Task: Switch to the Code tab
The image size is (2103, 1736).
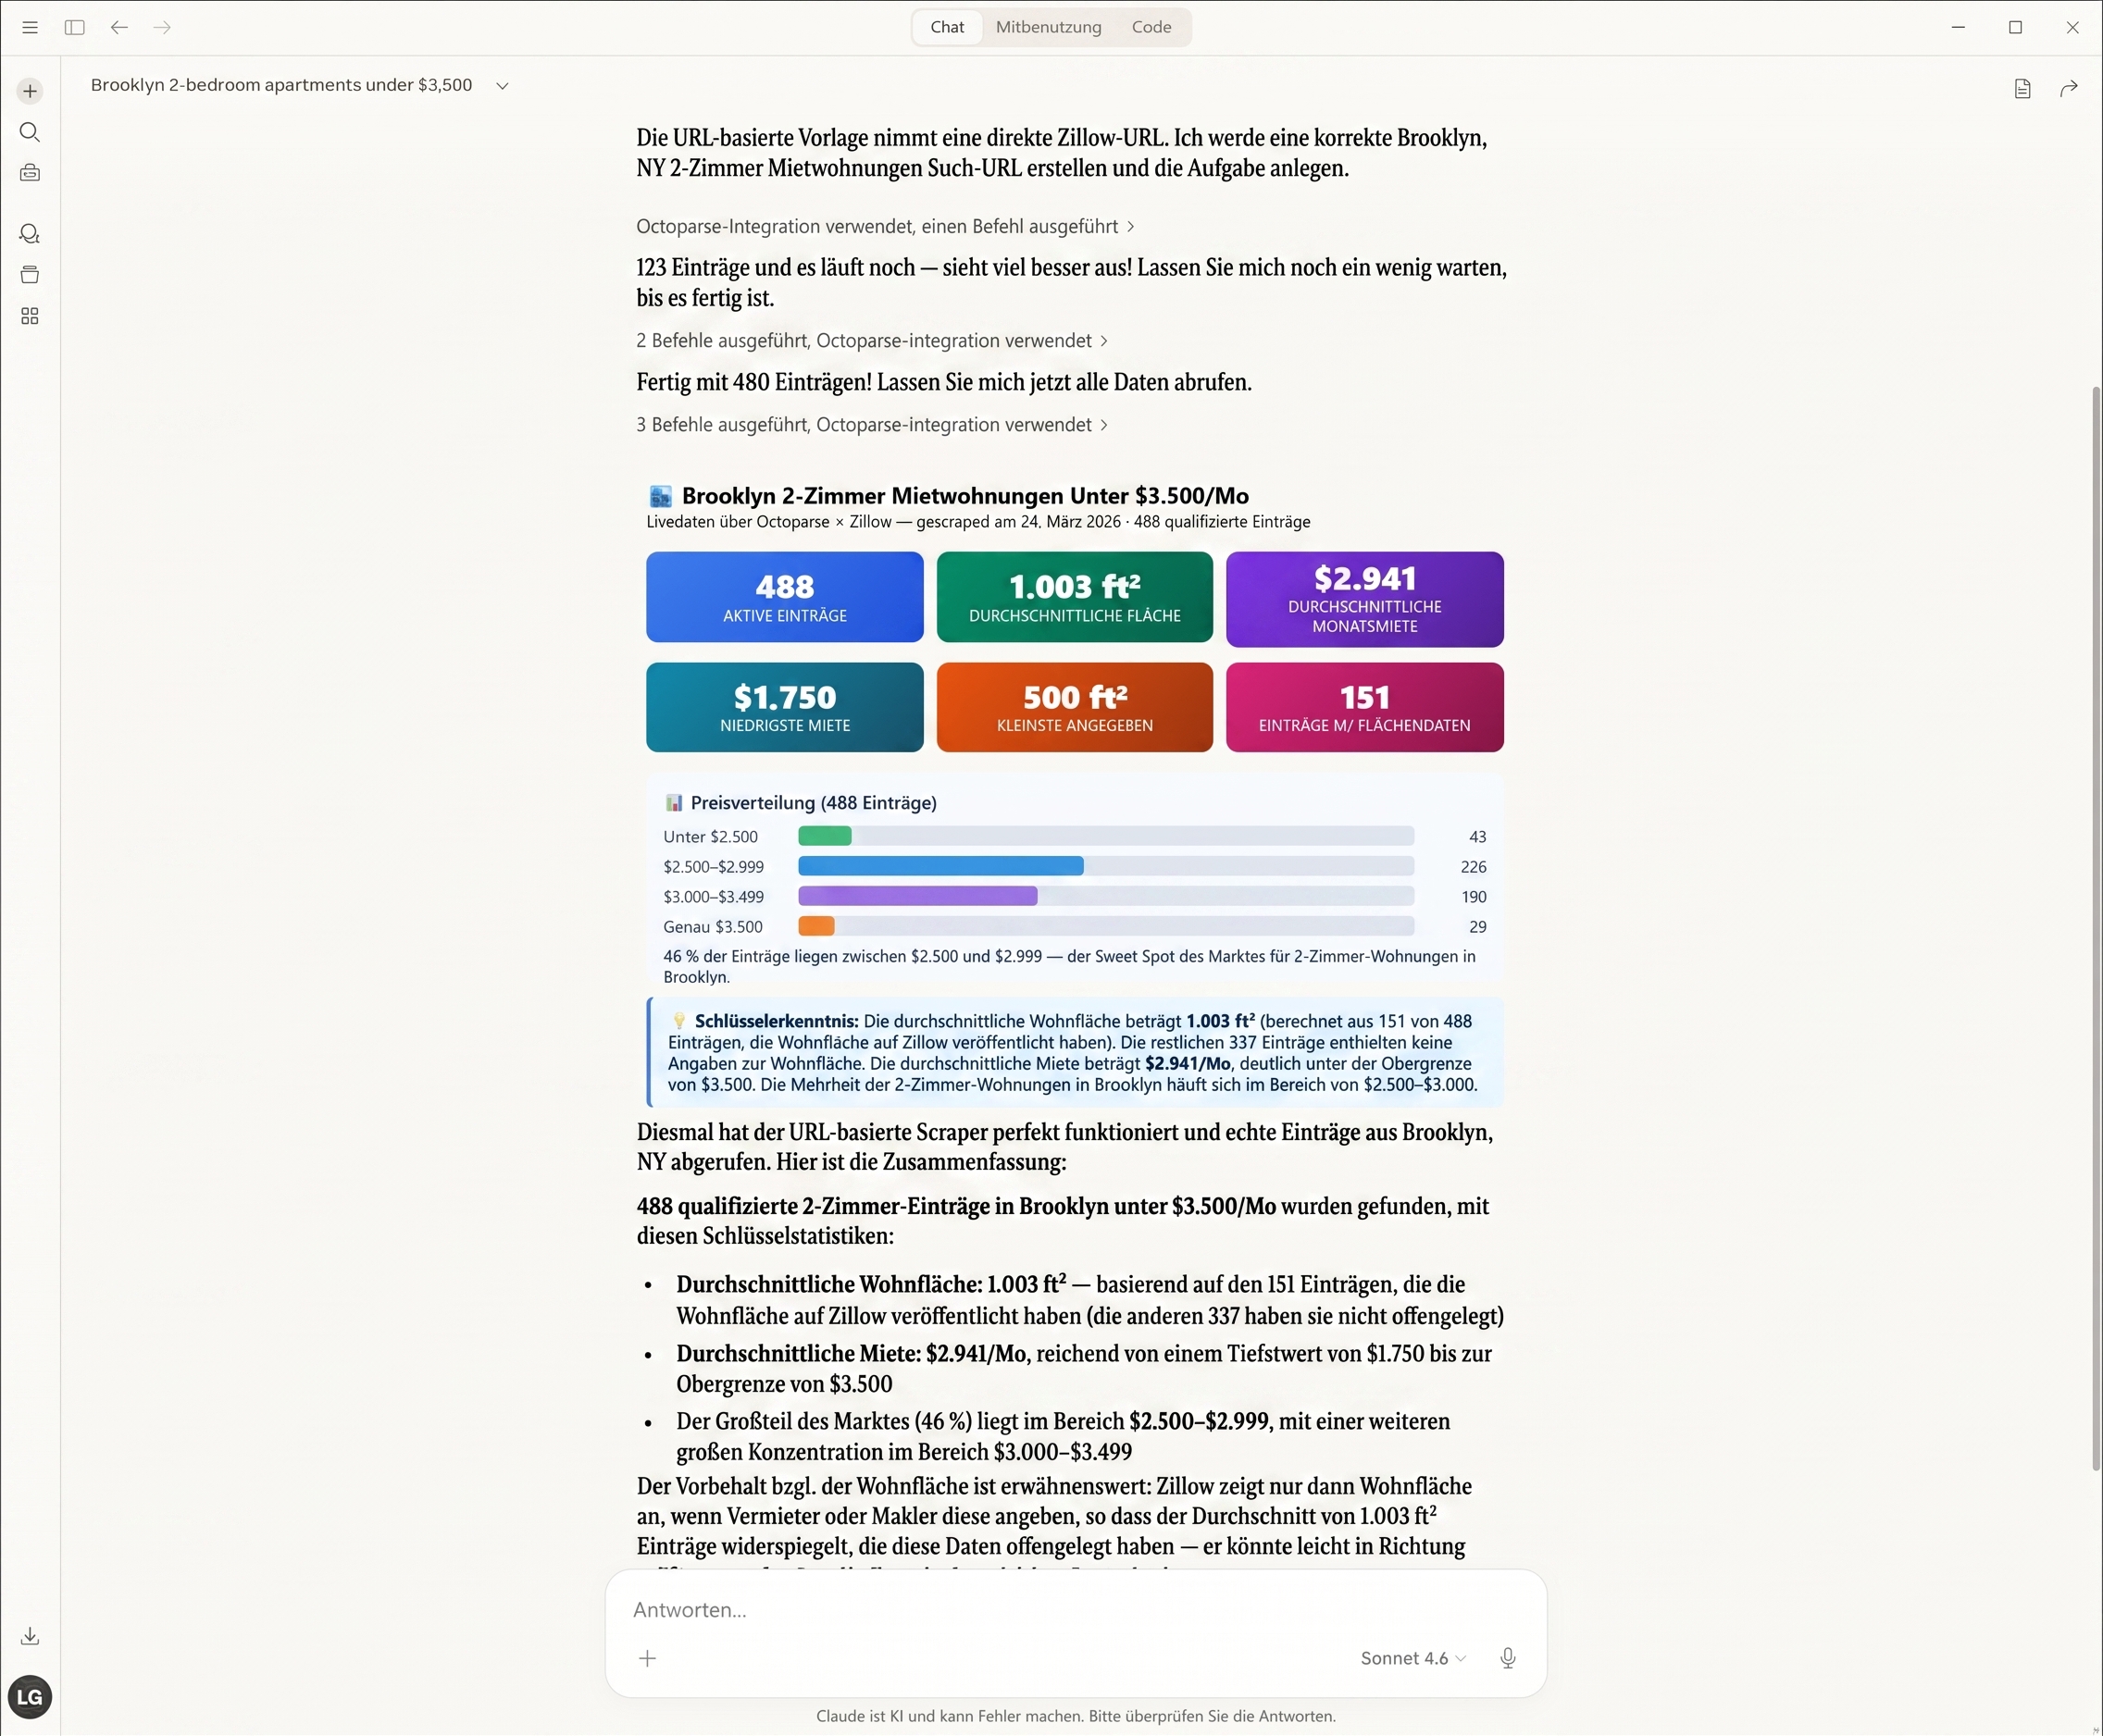Action: [x=1151, y=28]
